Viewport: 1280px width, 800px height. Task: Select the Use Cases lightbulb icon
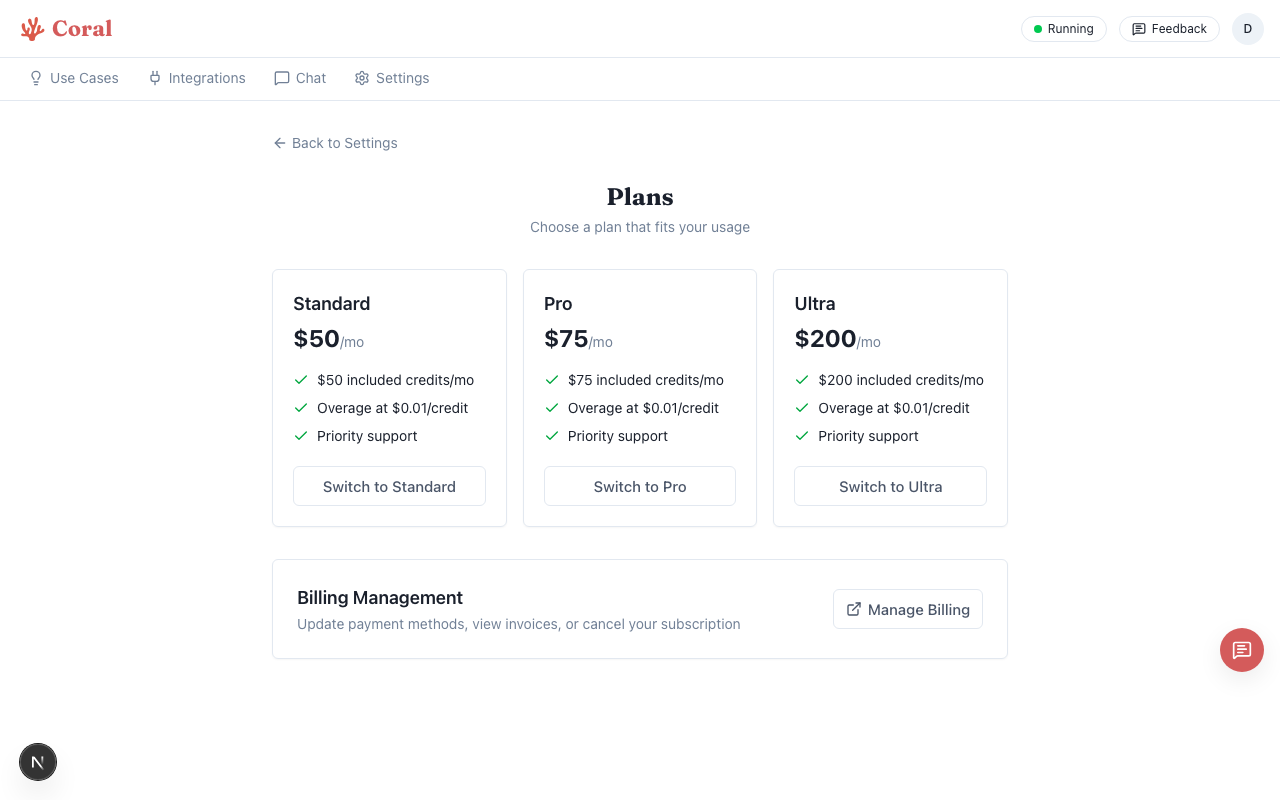[x=36, y=78]
